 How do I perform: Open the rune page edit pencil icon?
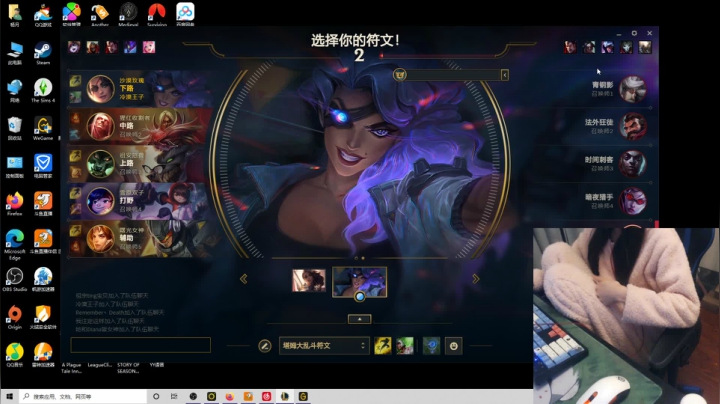(x=264, y=346)
